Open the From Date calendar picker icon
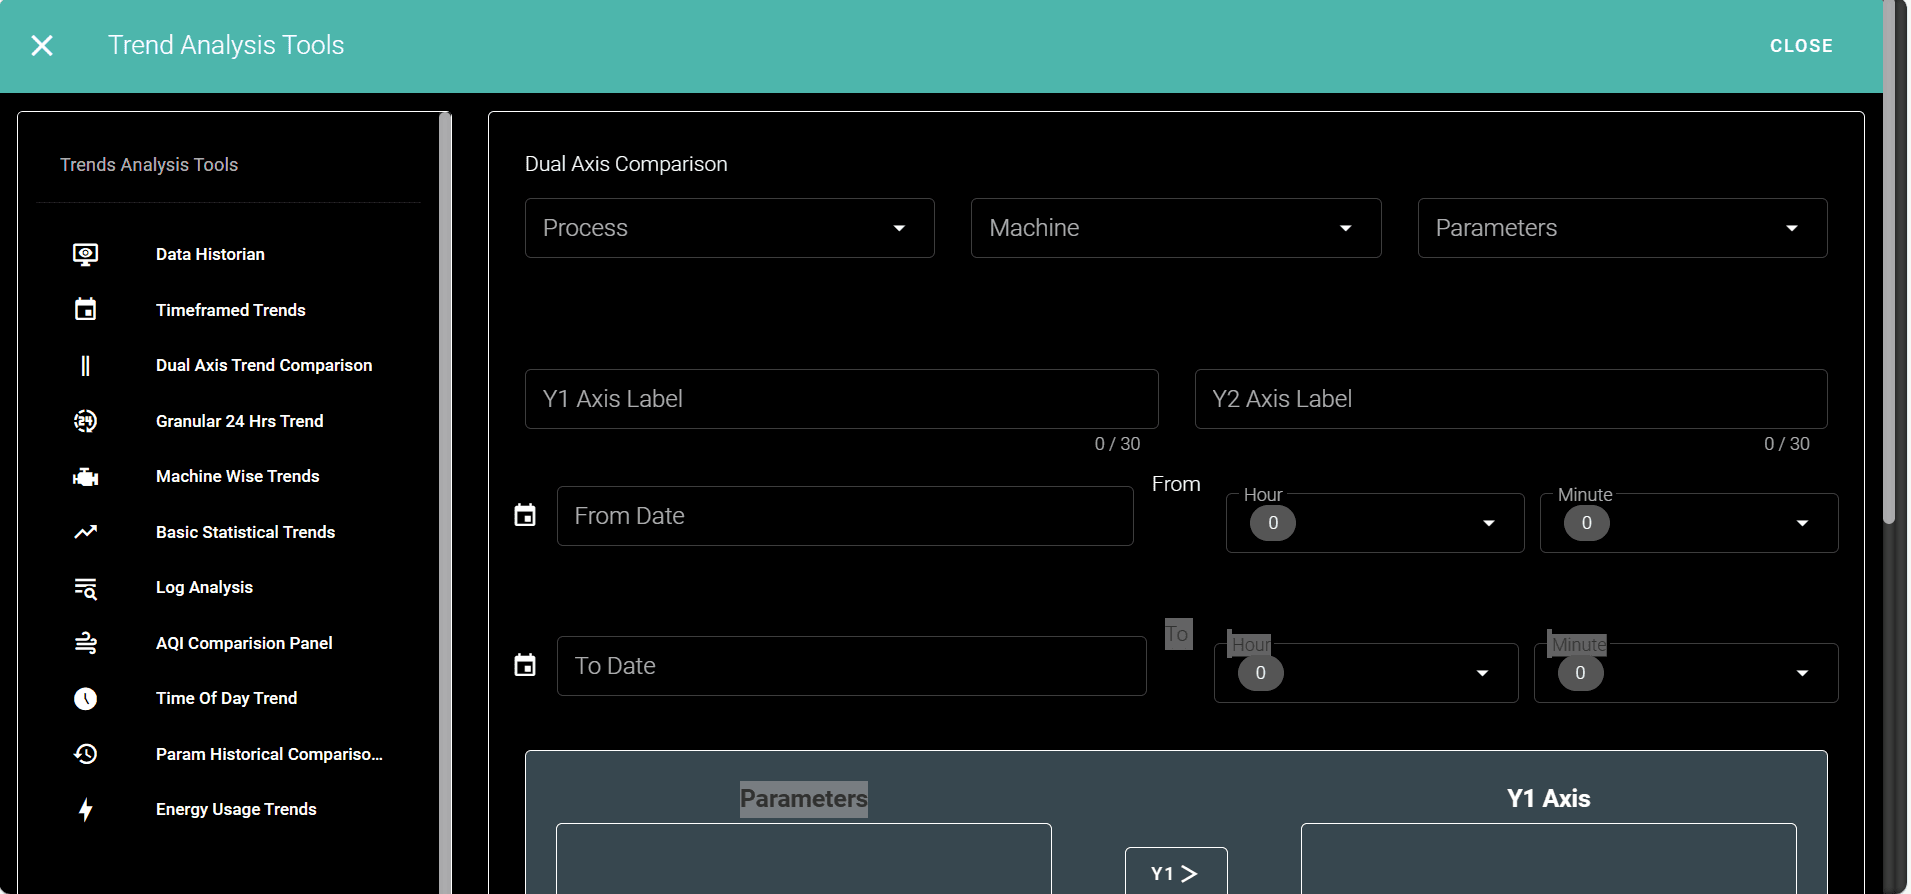 (525, 516)
